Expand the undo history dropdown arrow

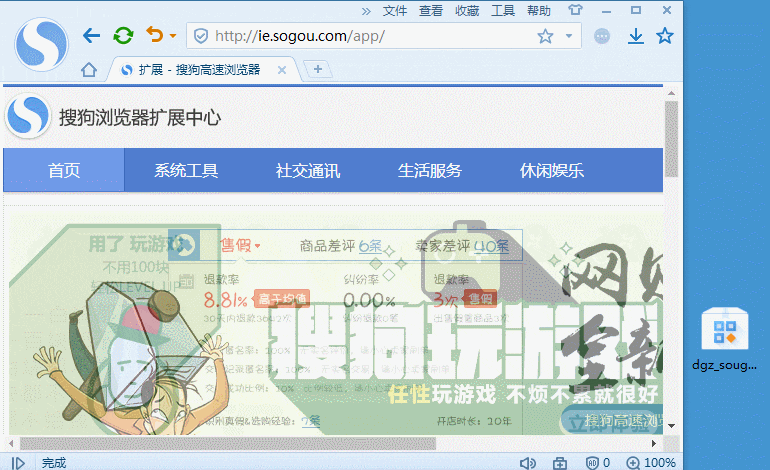tap(173, 37)
